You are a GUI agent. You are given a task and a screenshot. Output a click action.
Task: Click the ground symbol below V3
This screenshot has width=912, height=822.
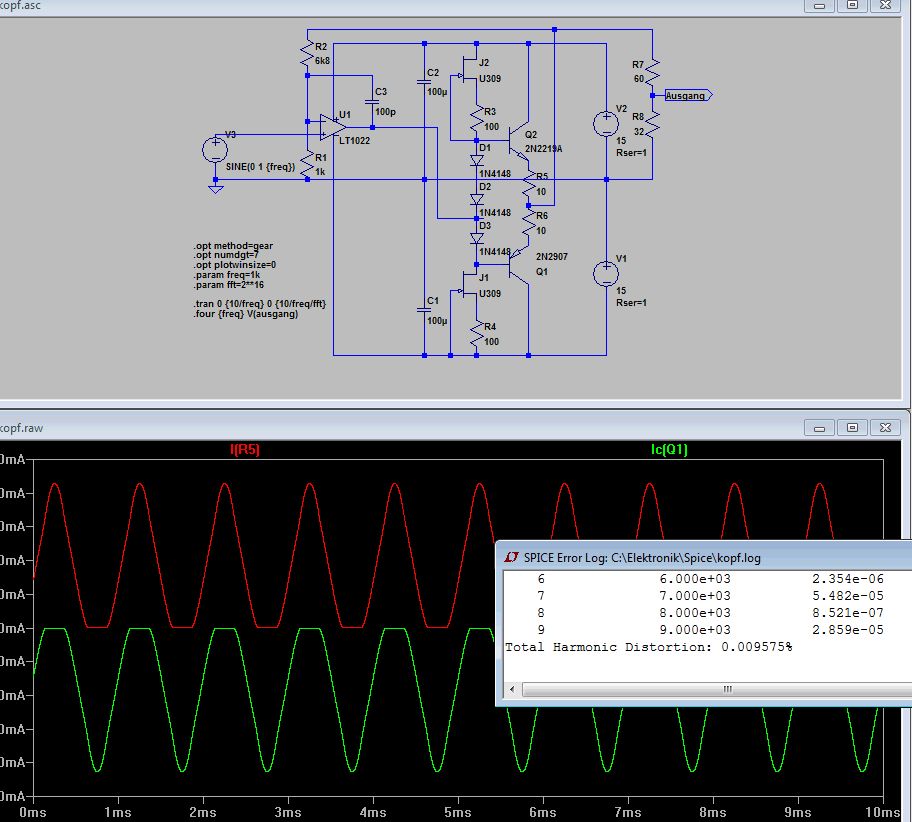click(x=216, y=187)
